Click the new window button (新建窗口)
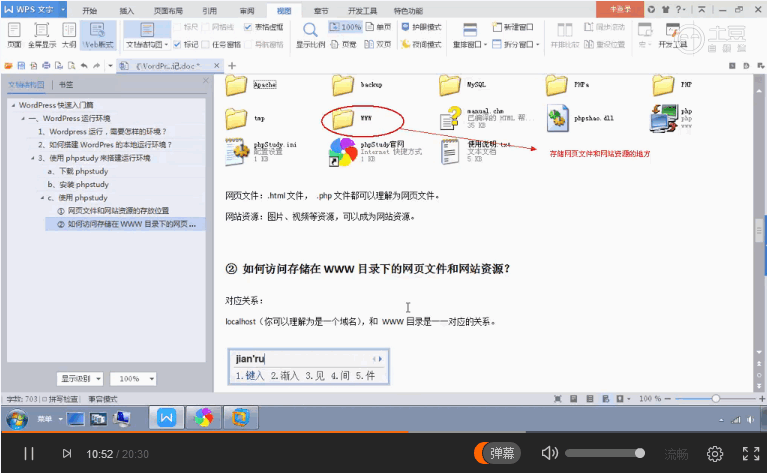This screenshot has height=473, width=767. point(513,27)
